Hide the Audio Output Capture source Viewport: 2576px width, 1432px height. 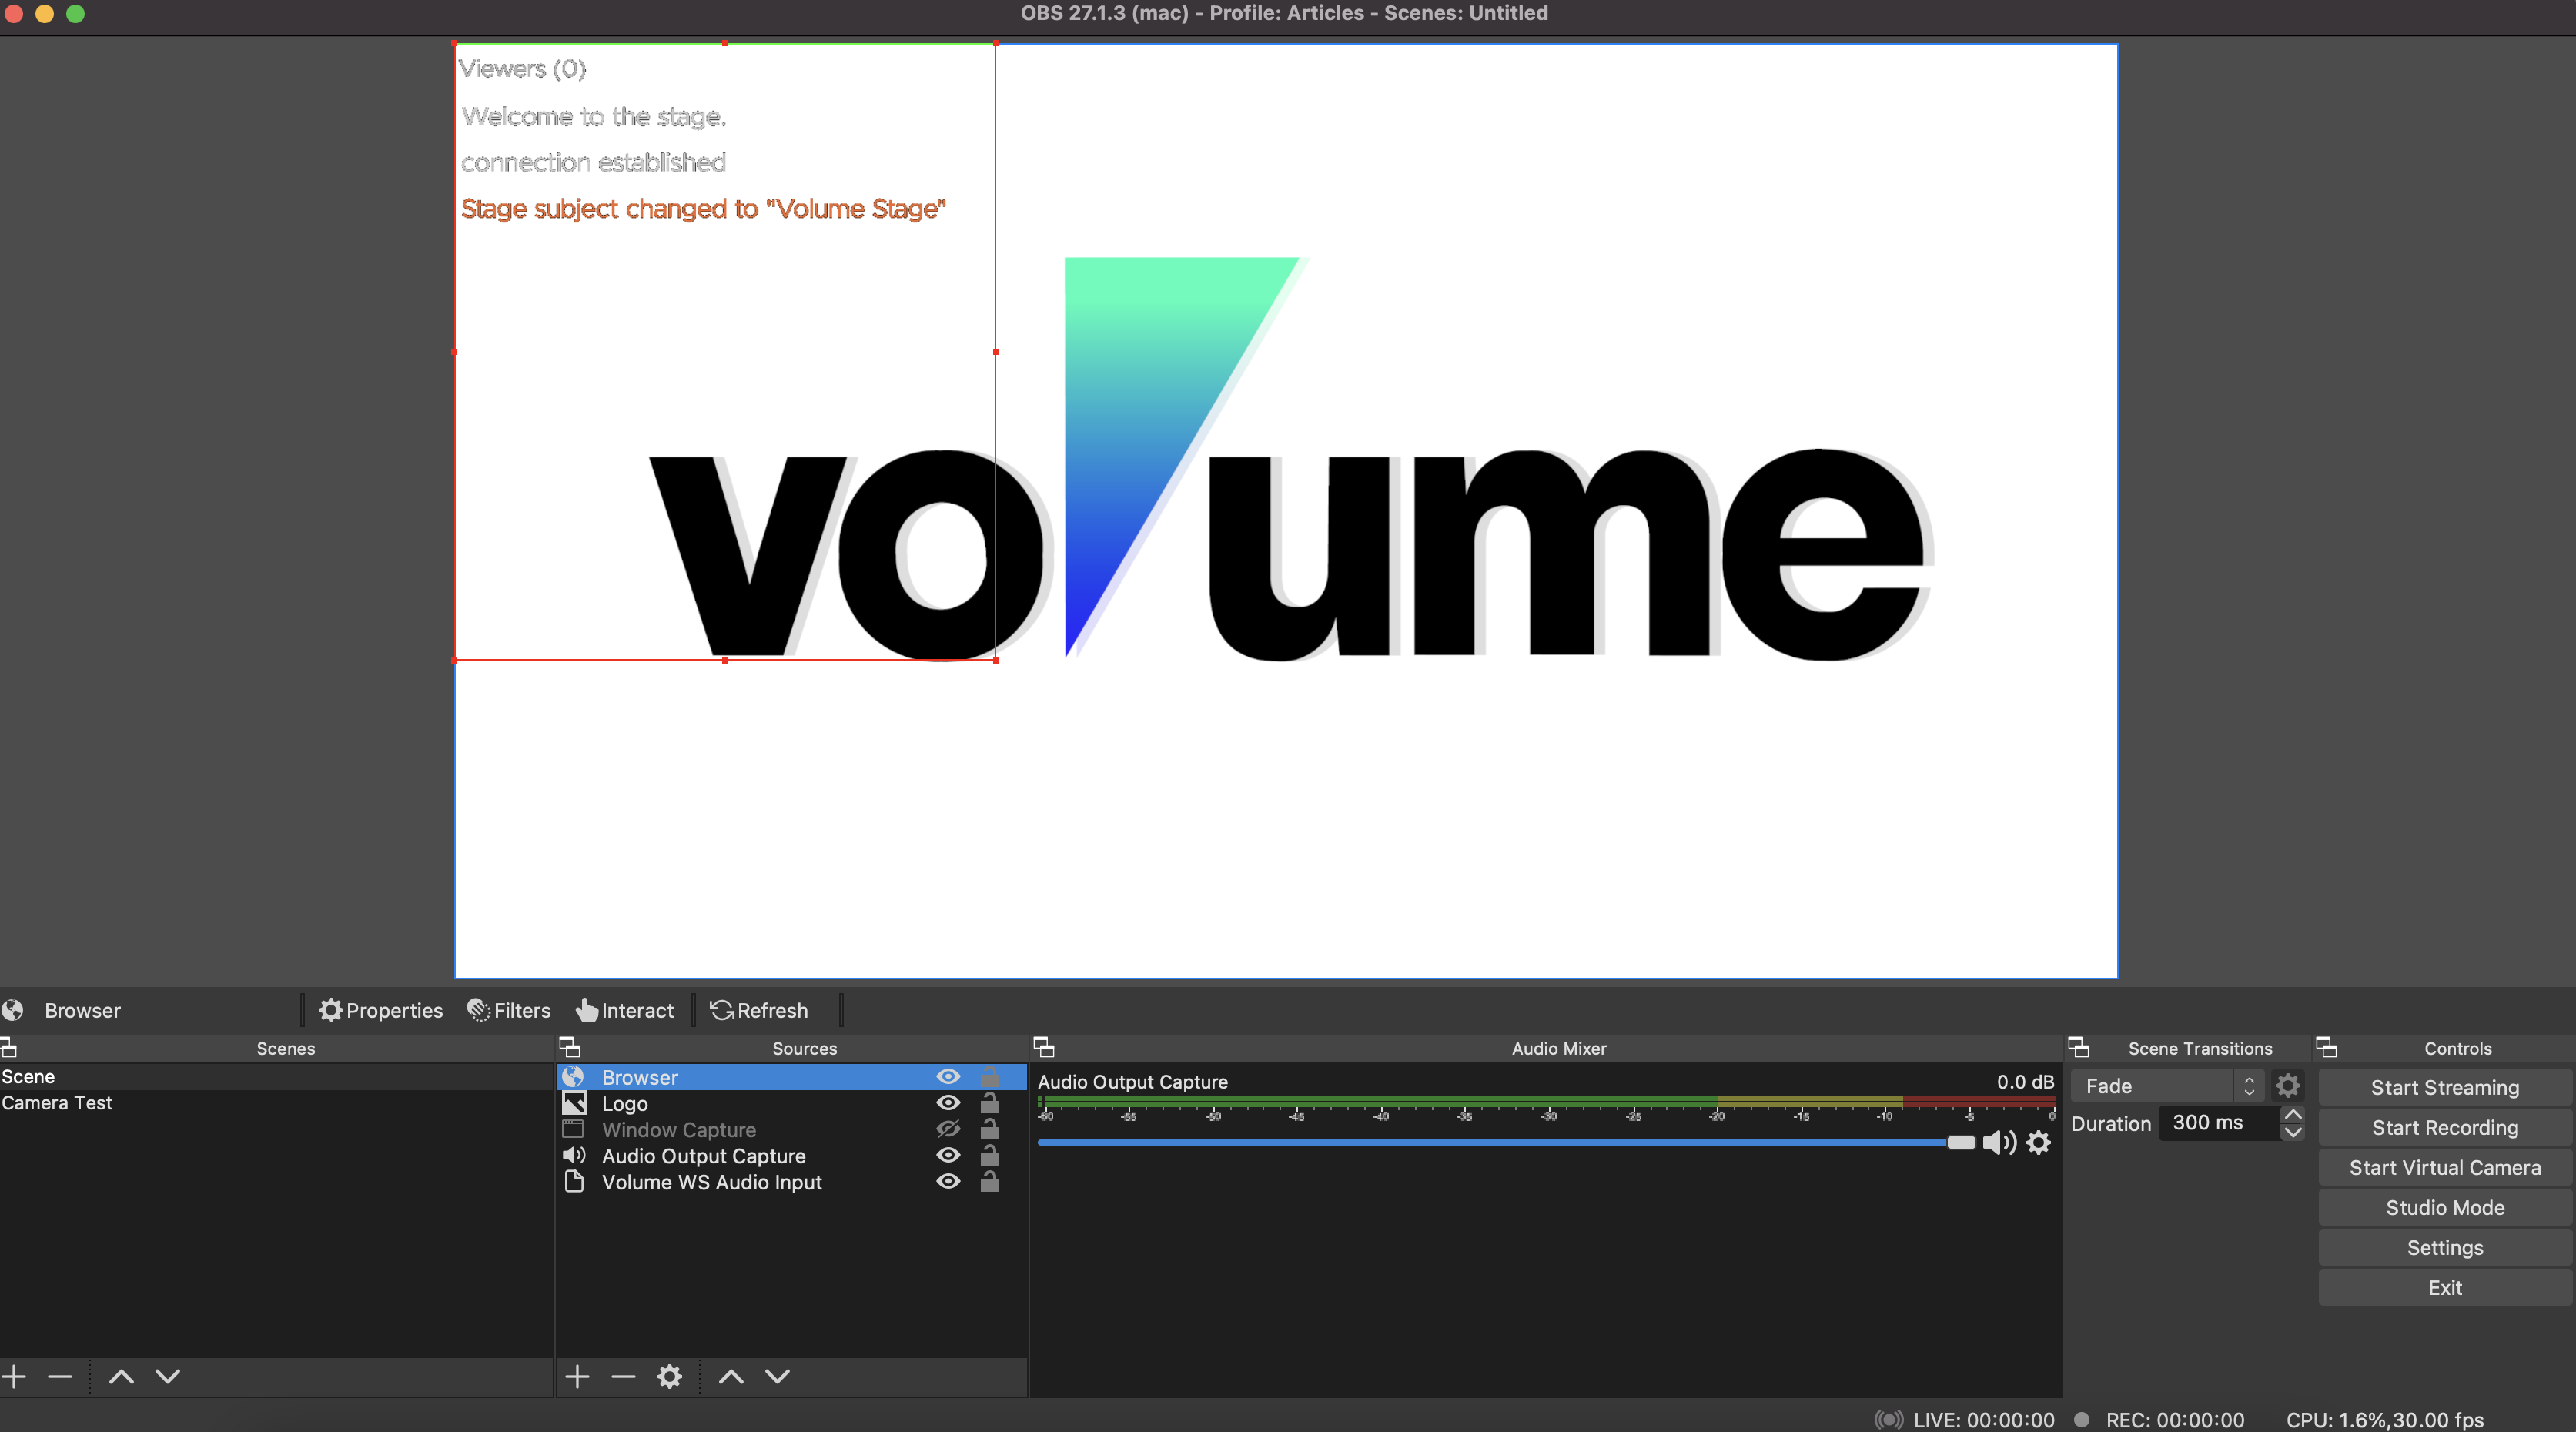tap(948, 1154)
